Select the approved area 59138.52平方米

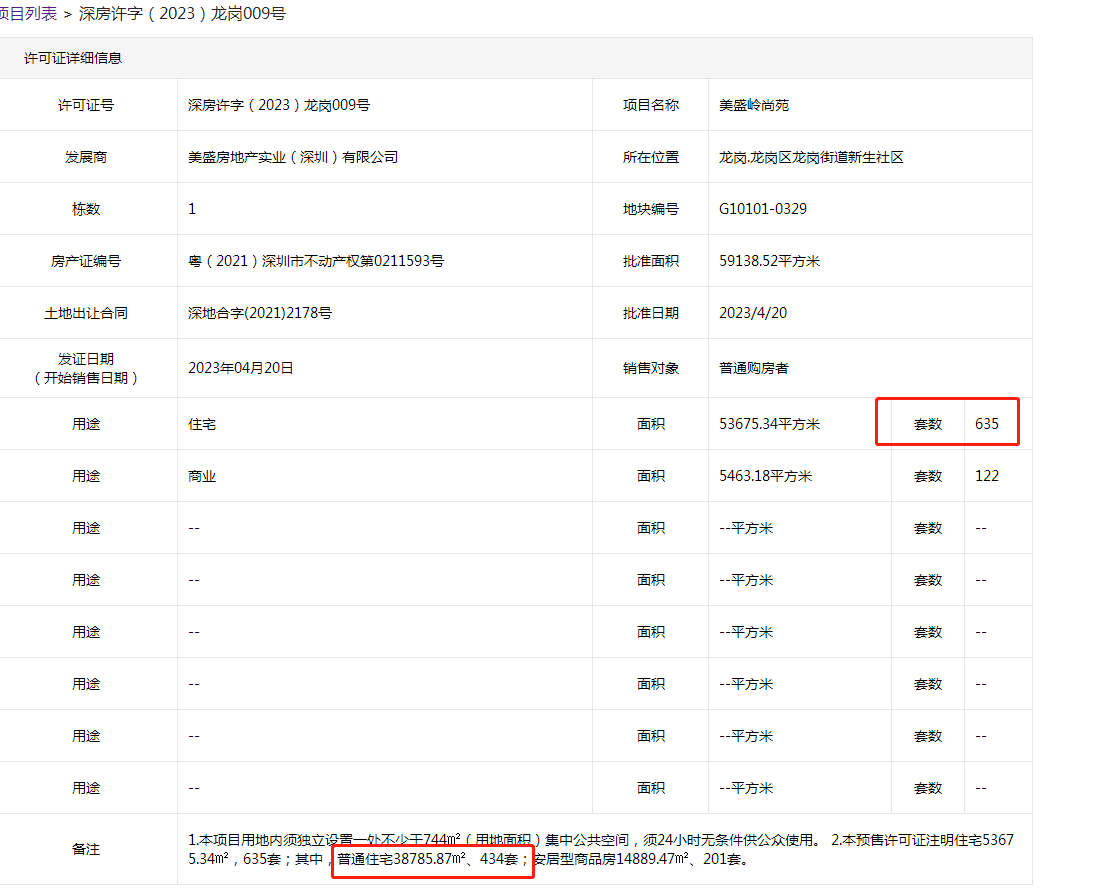(x=769, y=261)
